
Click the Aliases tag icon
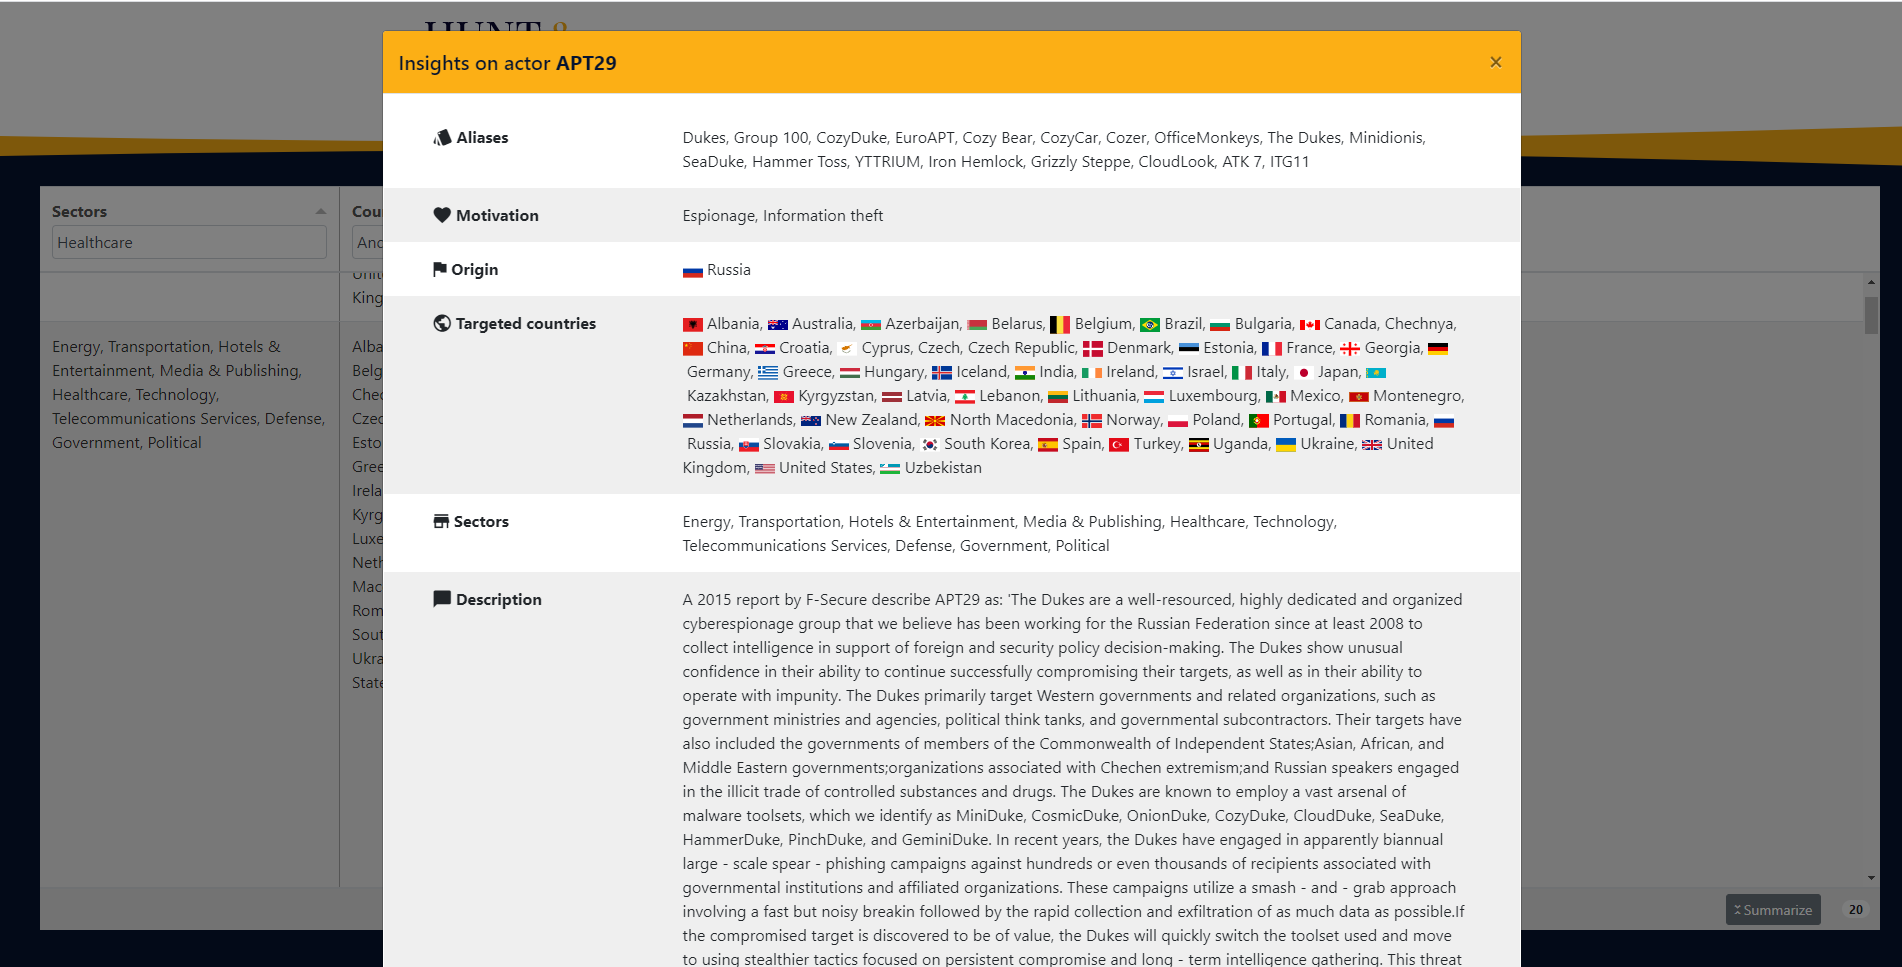(442, 137)
